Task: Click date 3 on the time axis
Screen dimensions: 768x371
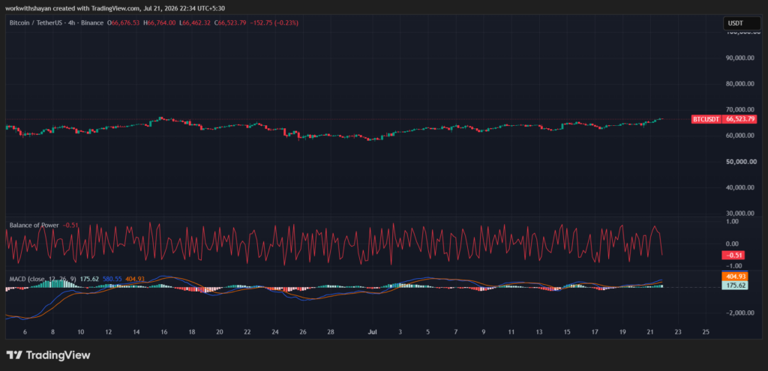Action: pos(400,332)
